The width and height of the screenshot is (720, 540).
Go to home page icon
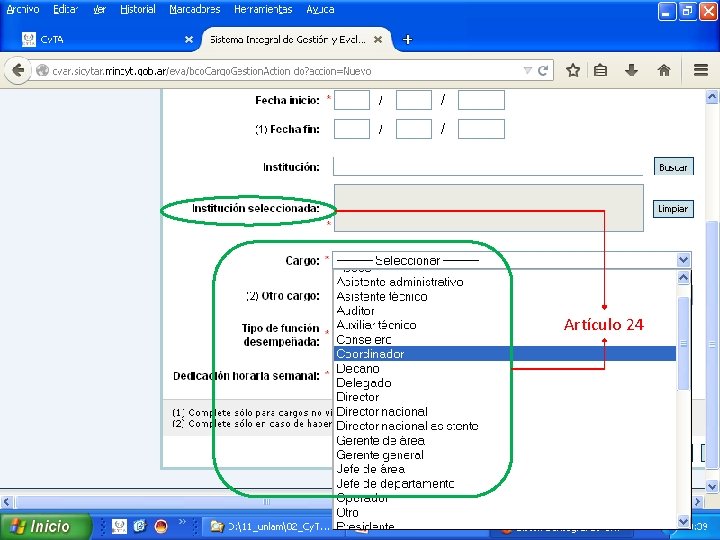pyautogui.click(x=664, y=70)
